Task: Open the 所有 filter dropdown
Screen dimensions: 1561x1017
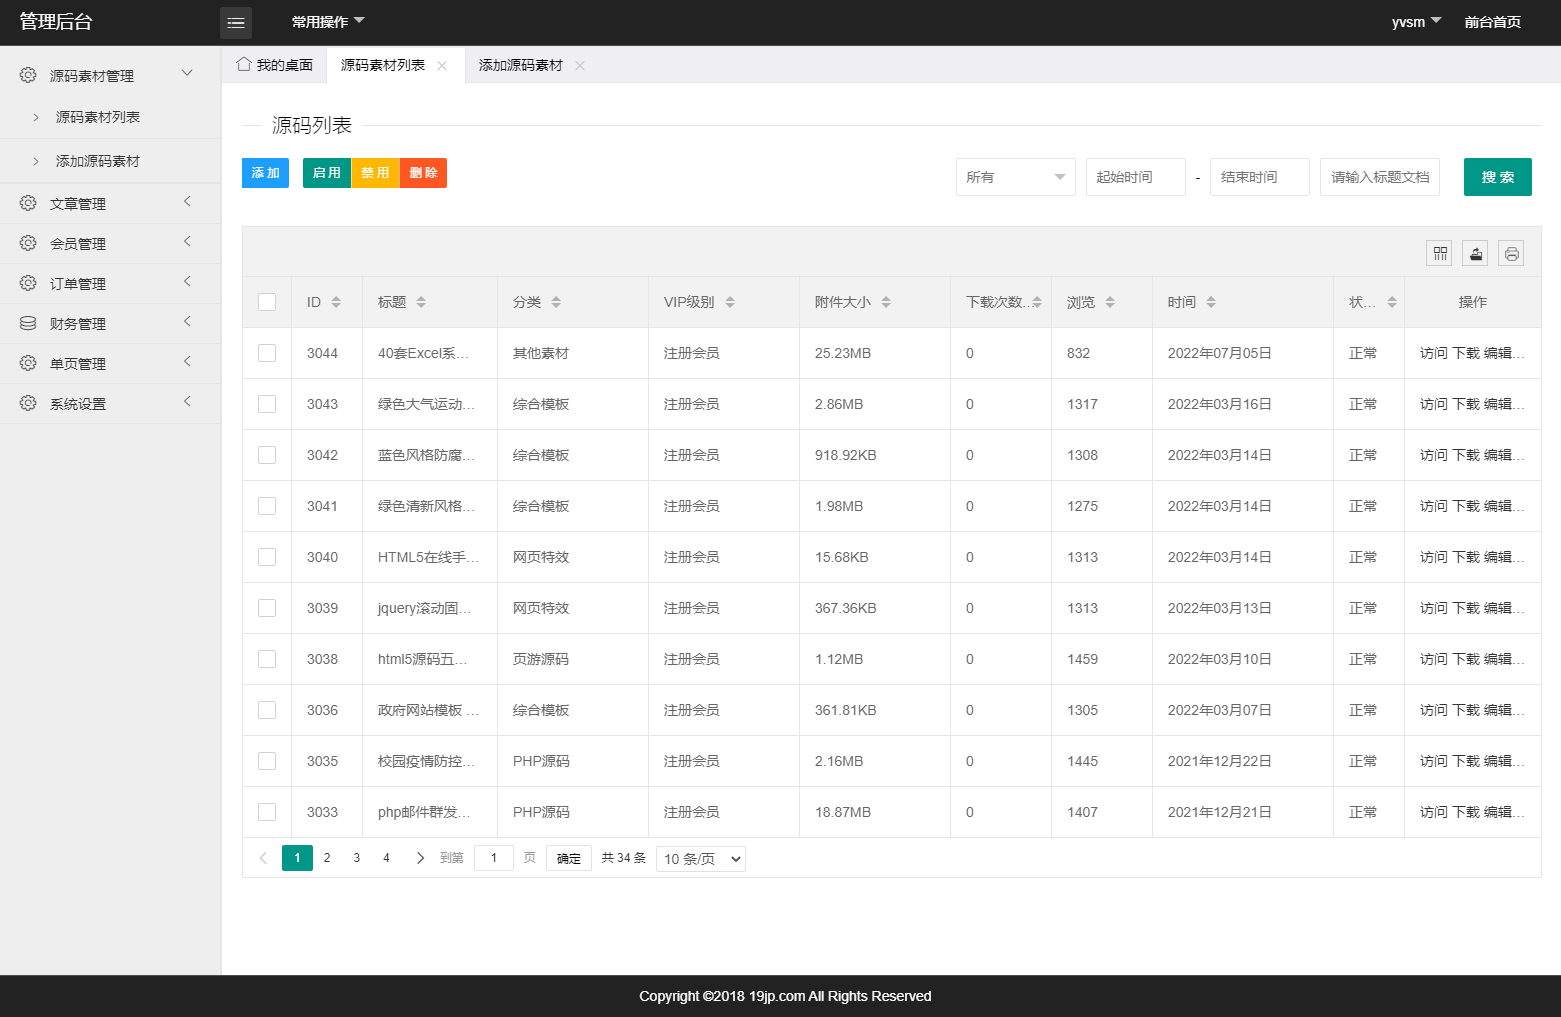Action: [1016, 177]
